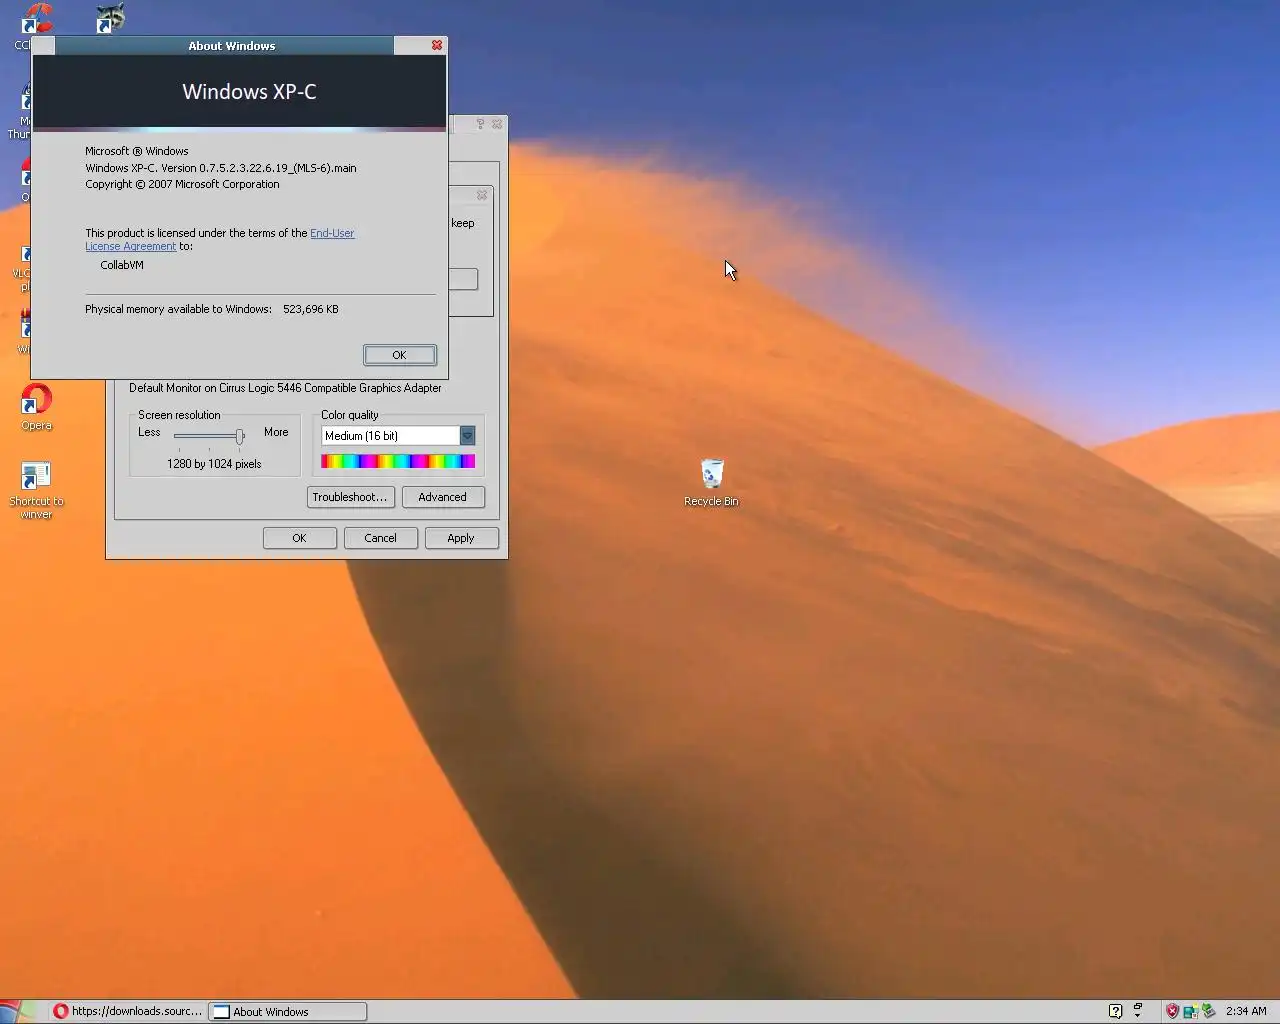Click the Windows XP-C banner heading
1280x1024 pixels.
(x=249, y=91)
